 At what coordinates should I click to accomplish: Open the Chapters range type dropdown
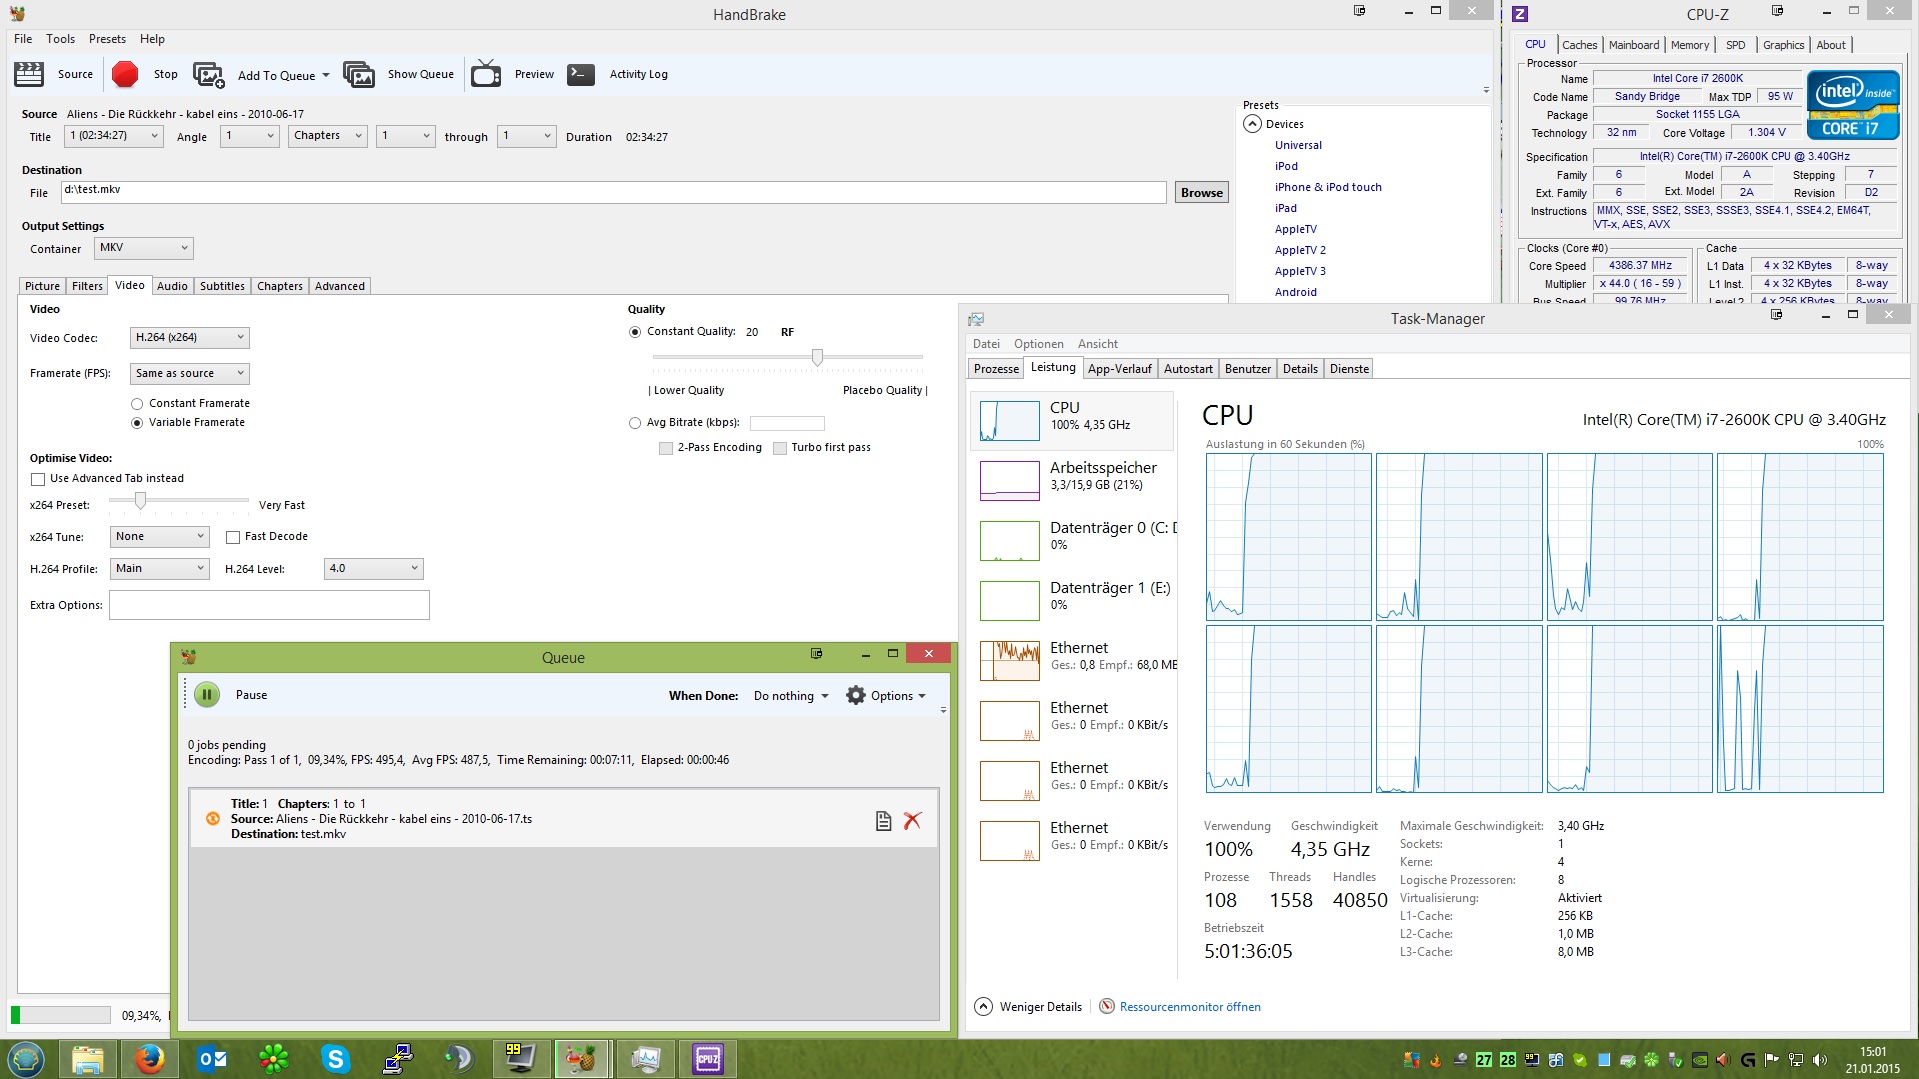click(328, 136)
